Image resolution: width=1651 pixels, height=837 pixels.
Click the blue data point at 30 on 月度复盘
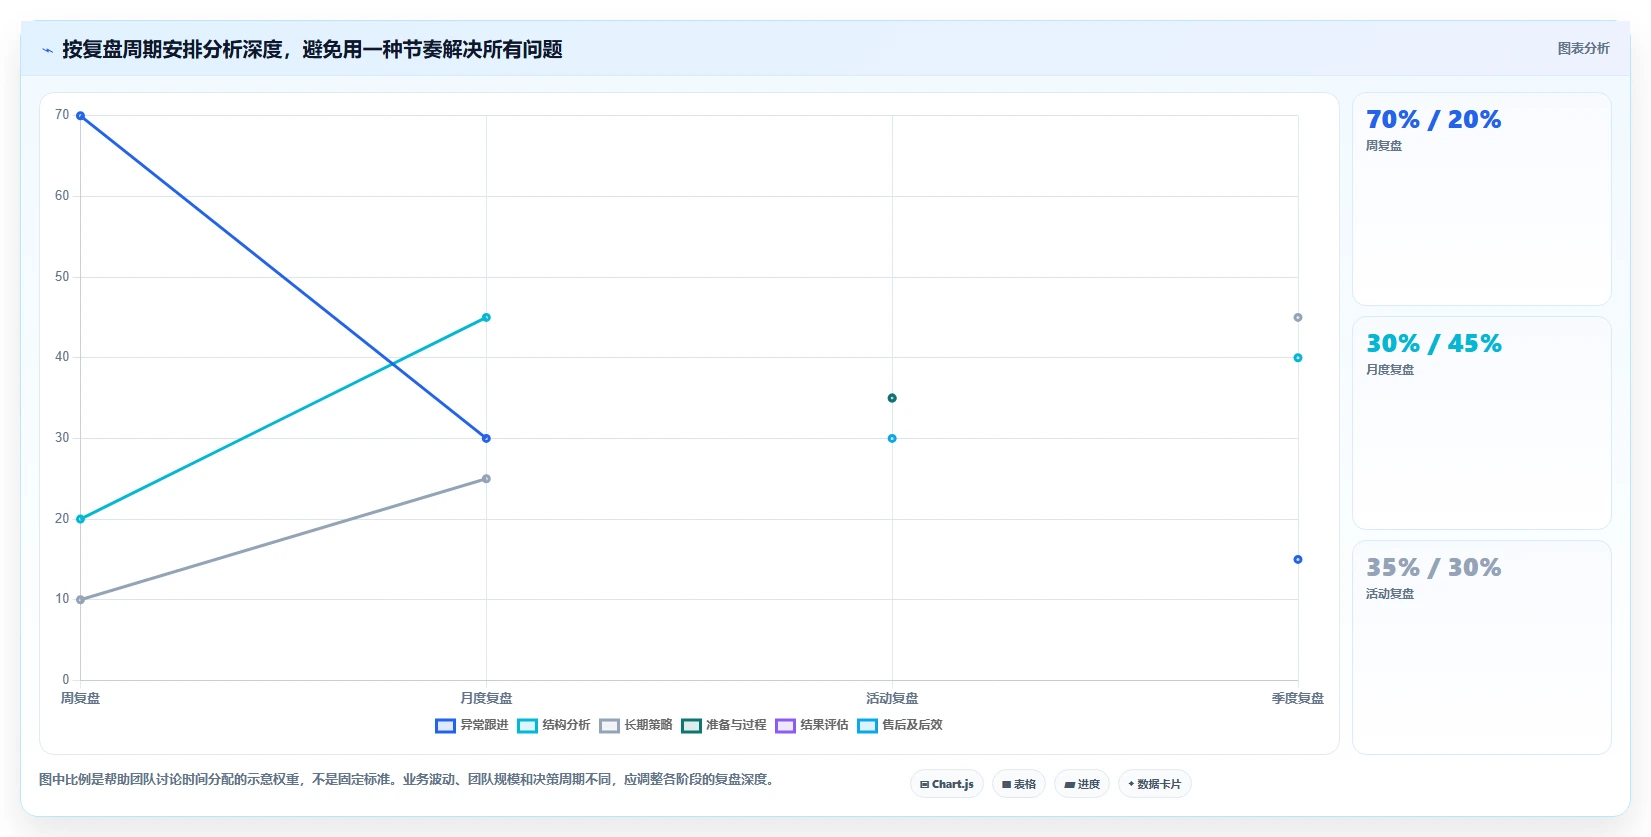tap(486, 438)
